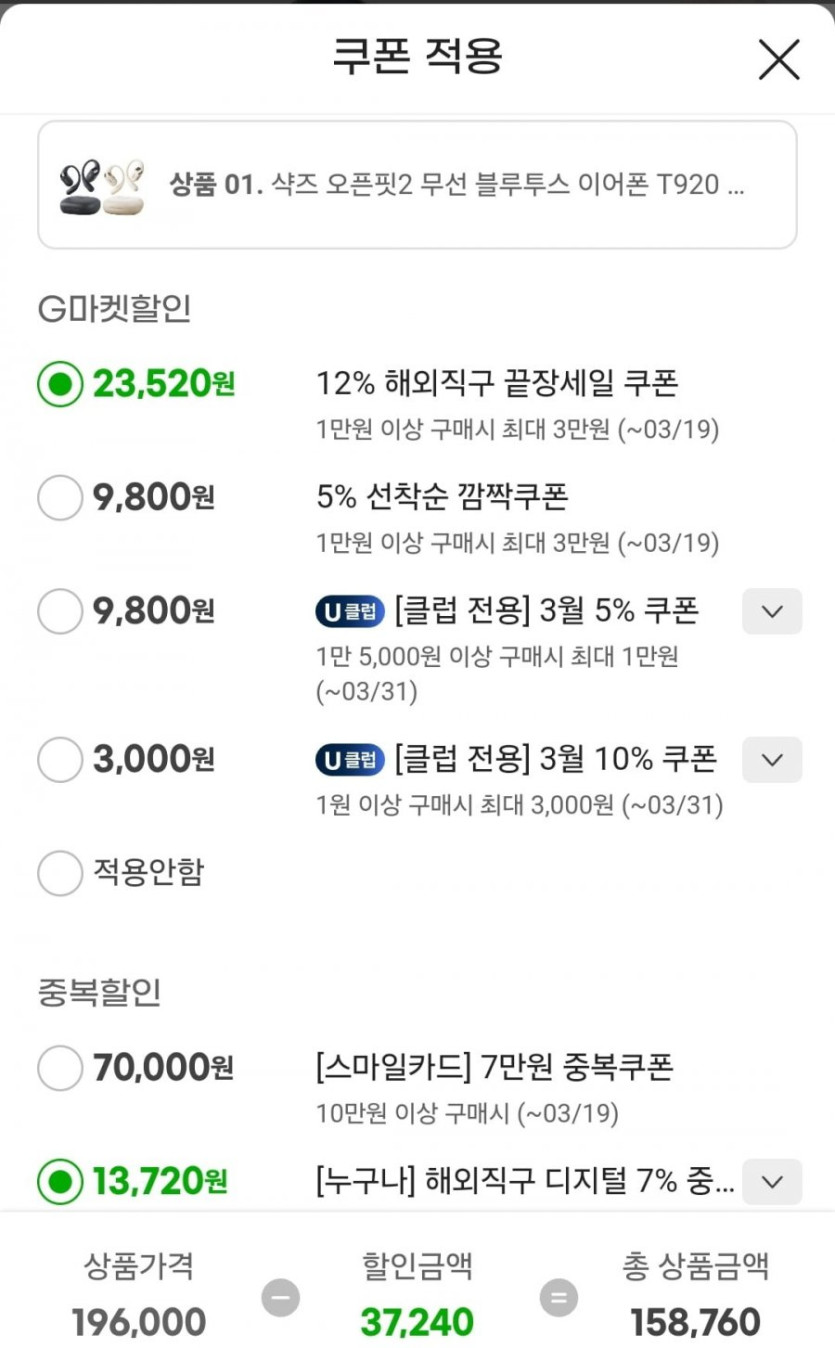835x1348 pixels.
Task: Tap the 12% 해외직구 끝장세일 쿠폰 label
Action: coord(497,383)
